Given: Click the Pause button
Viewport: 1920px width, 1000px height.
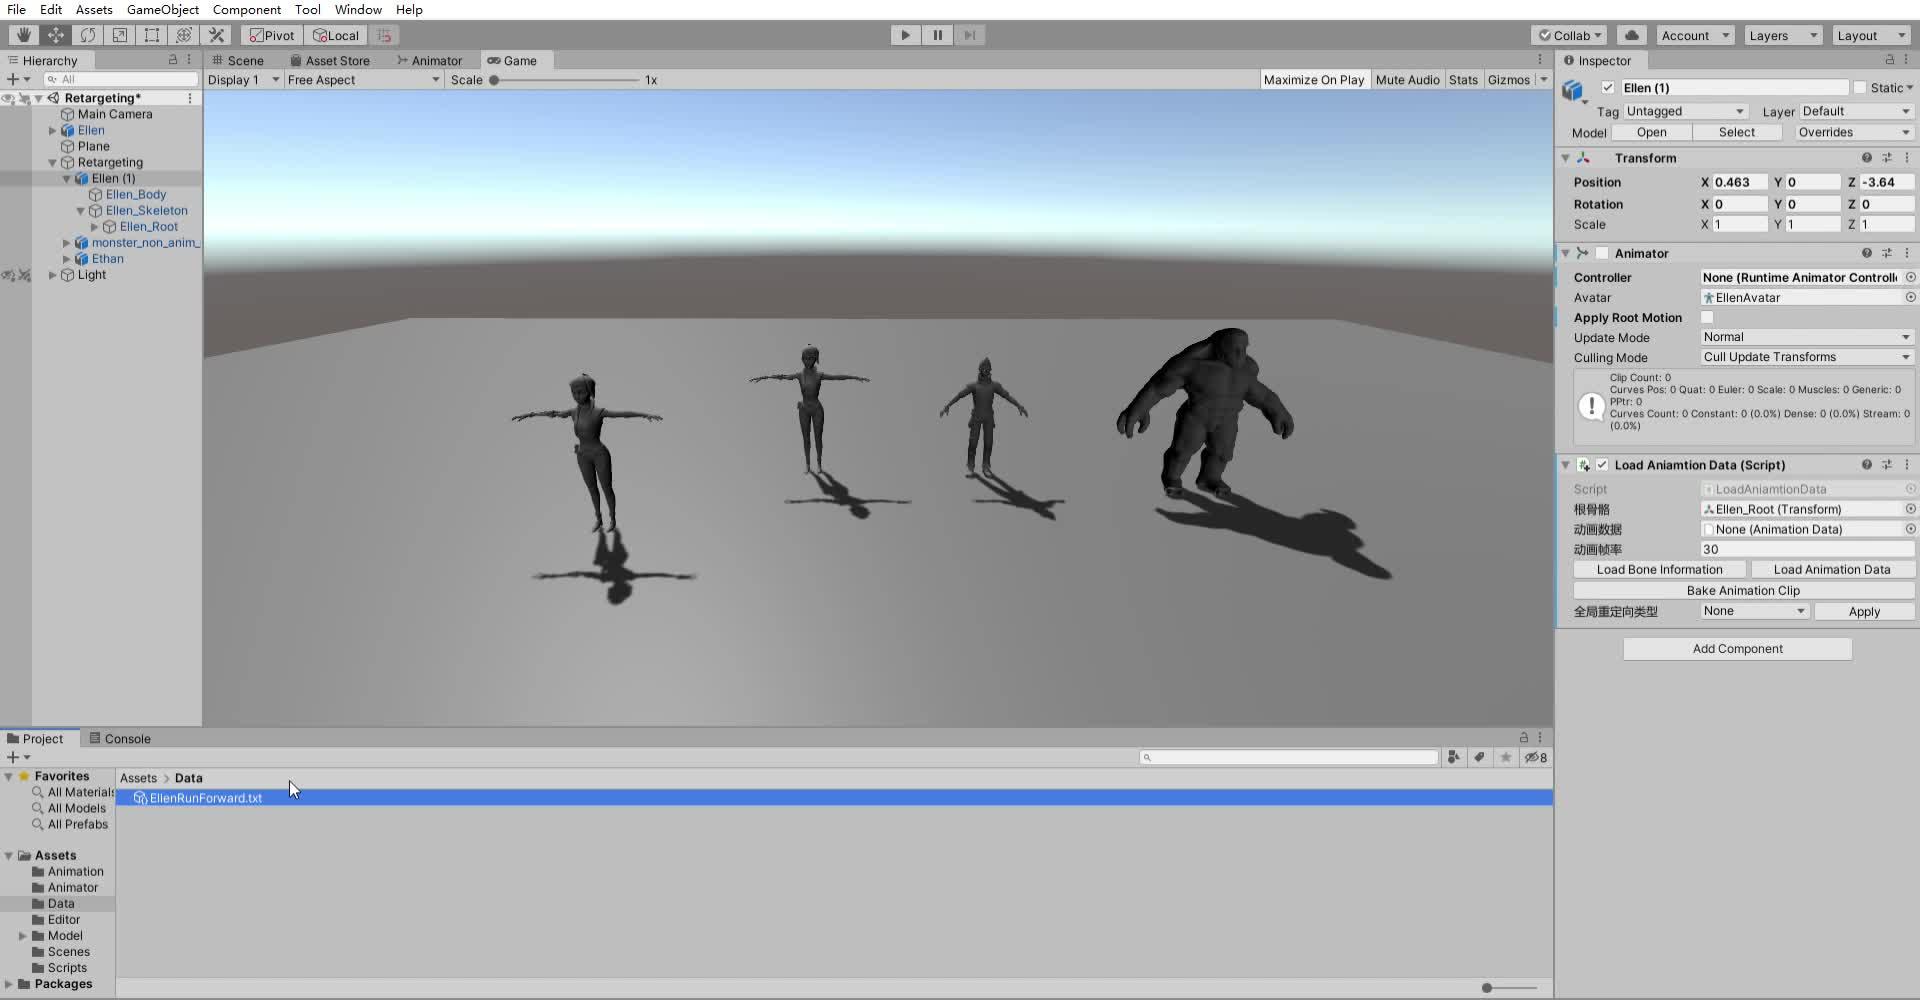Looking at the screenshot, I should pos(937,35).
